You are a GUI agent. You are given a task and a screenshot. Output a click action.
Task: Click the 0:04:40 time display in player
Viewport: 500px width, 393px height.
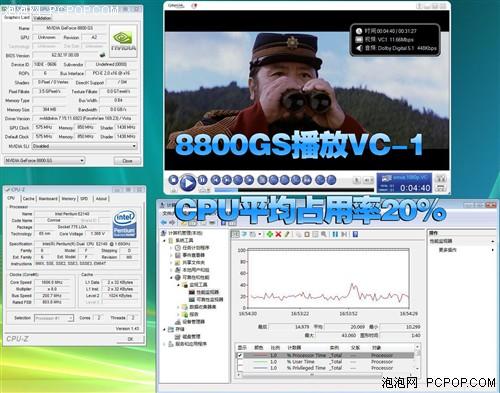(x=415, y=188)
